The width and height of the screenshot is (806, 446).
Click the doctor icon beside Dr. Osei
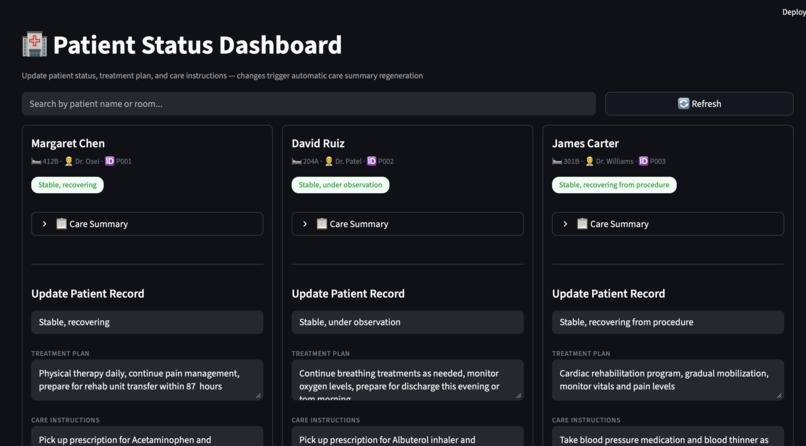68,161
